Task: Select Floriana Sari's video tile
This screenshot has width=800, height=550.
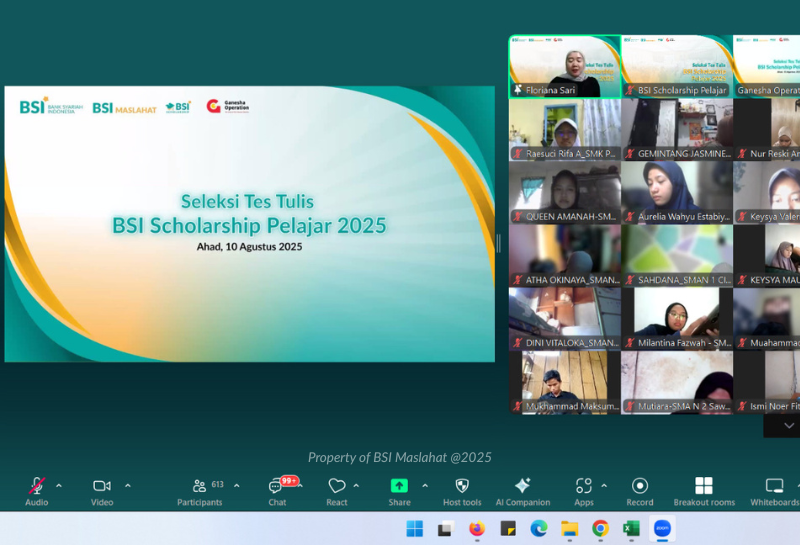Action: (x=564, y=67)
